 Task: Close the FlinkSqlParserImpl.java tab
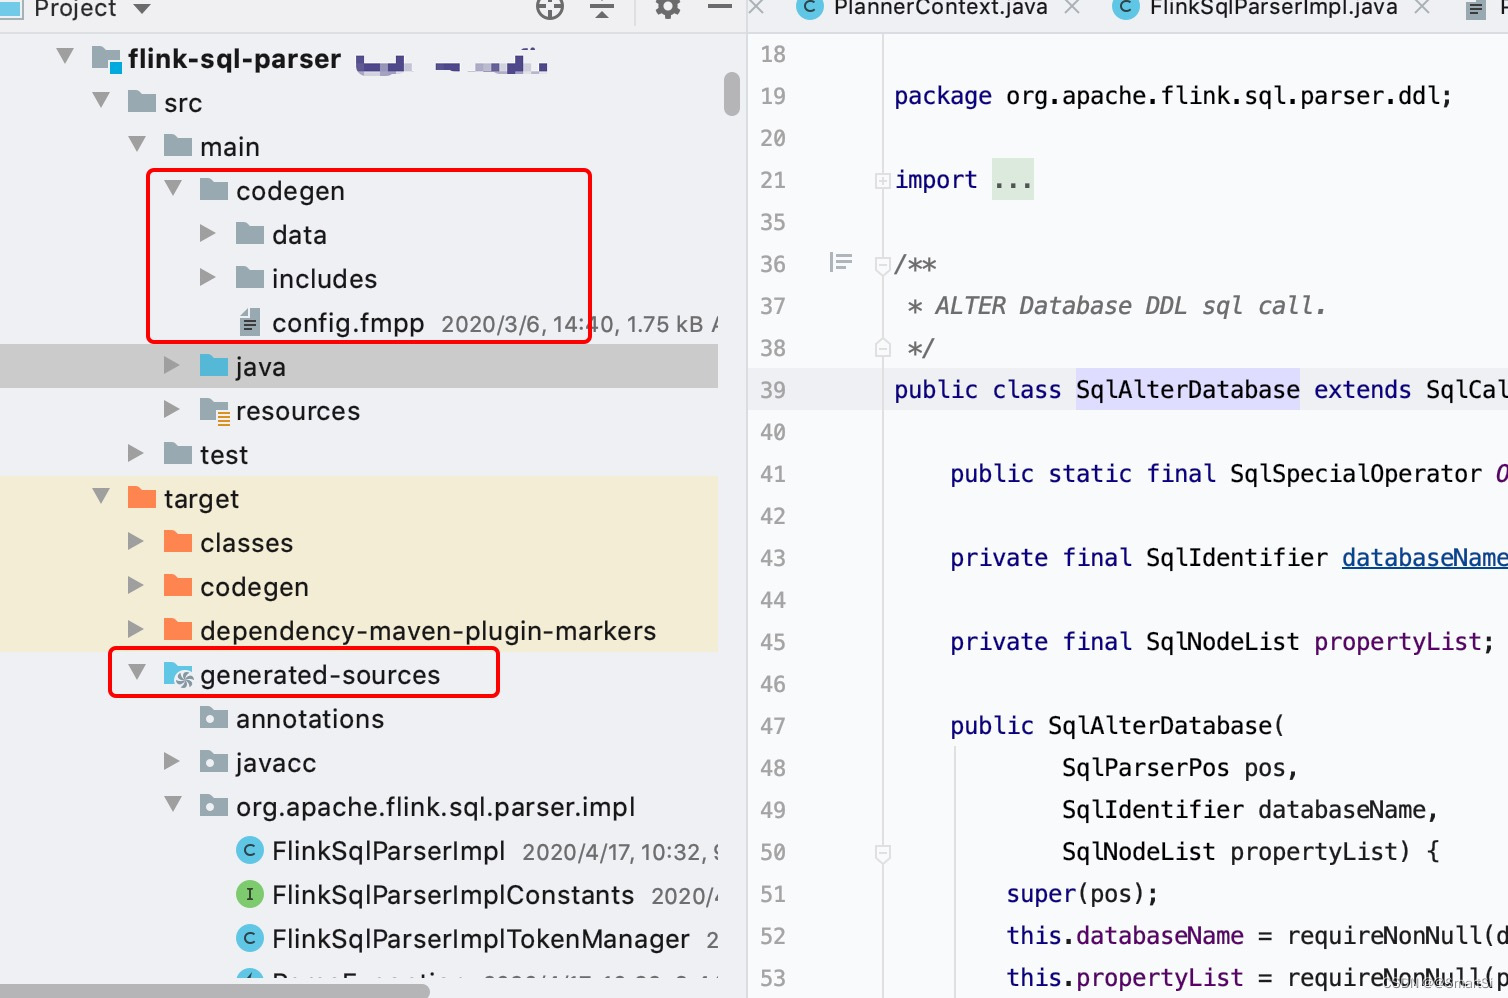pyautogui.click(x=1422, y=8)
